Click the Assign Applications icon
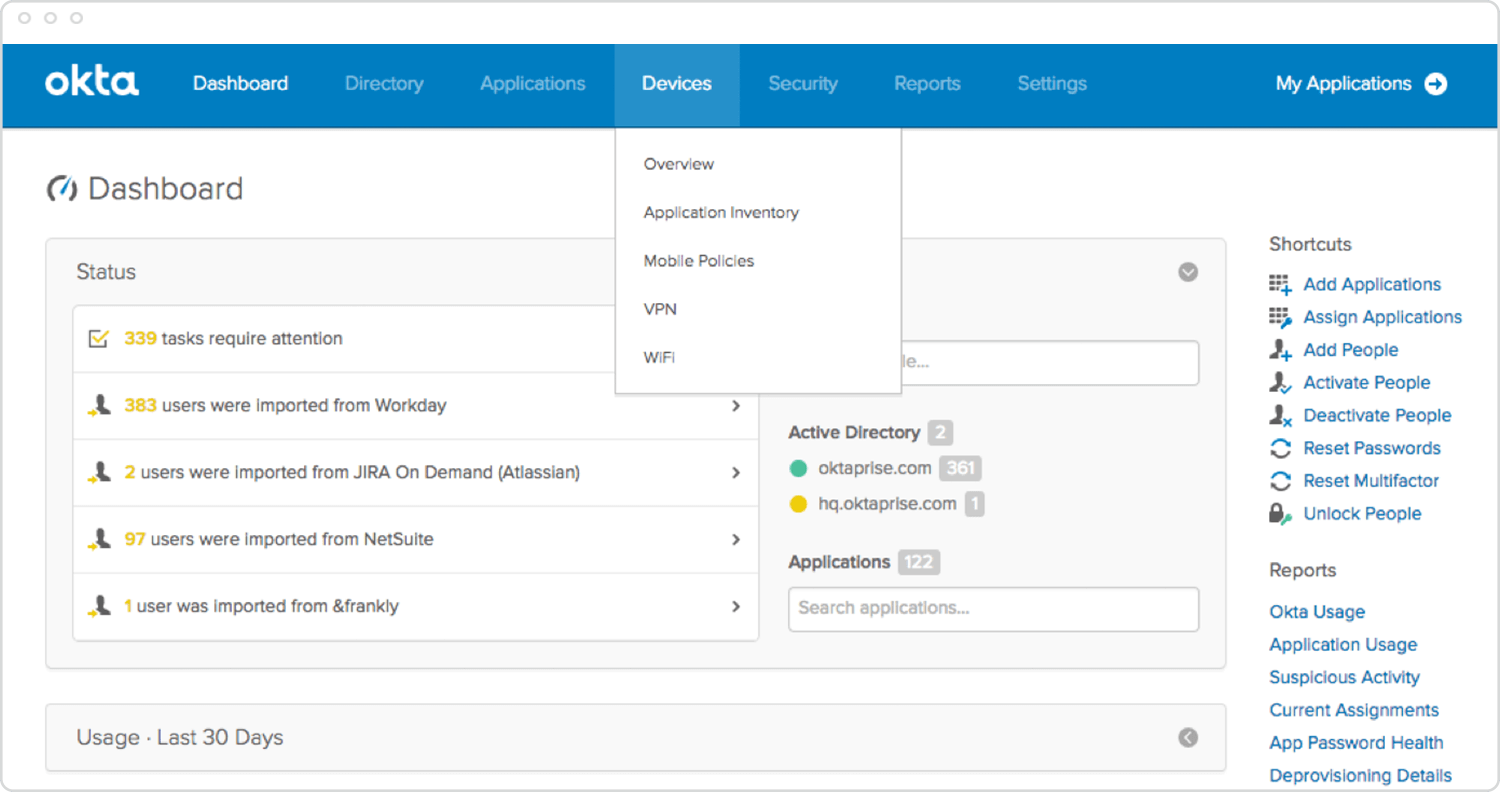1500x792 pixels. [x=1280, y=318]
